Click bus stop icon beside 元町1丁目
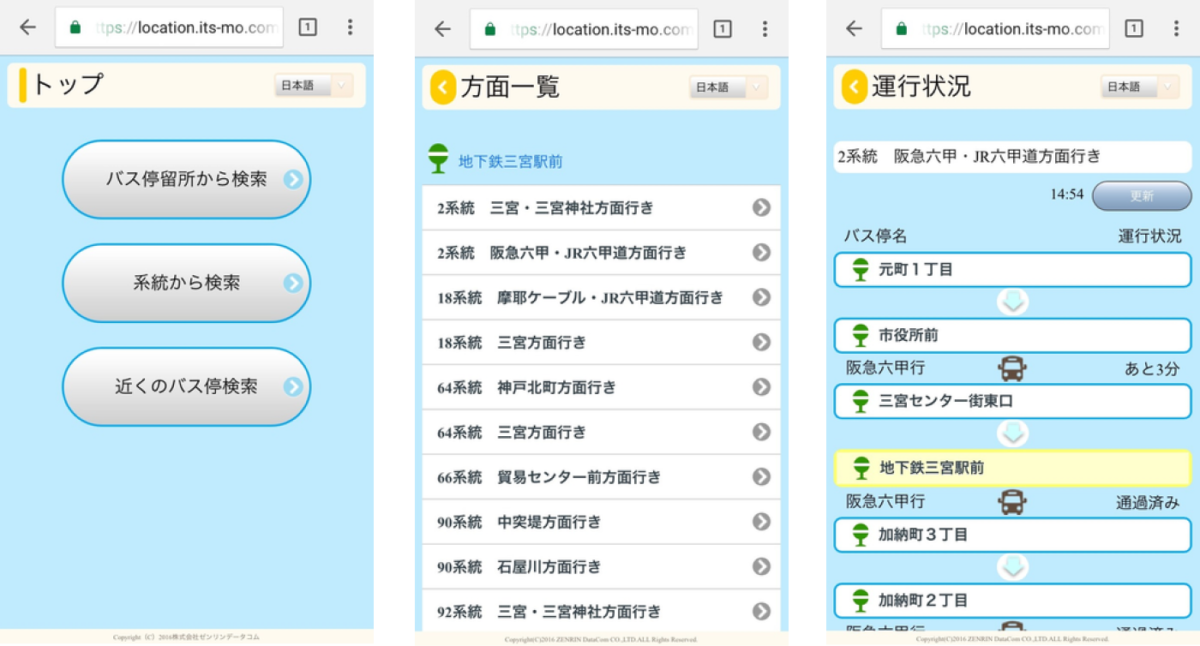The width and height of the screenshot is (1200, 646). 859,269
